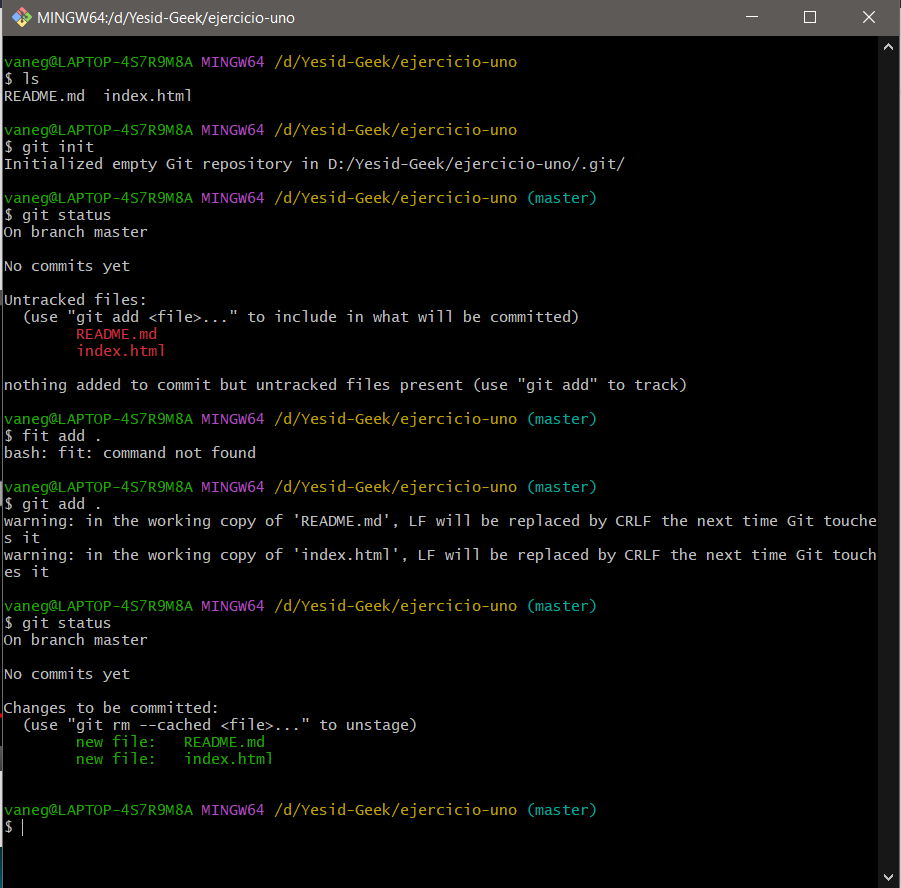
Task: Select the README.md untracked file entry
Action: point(116,333)
